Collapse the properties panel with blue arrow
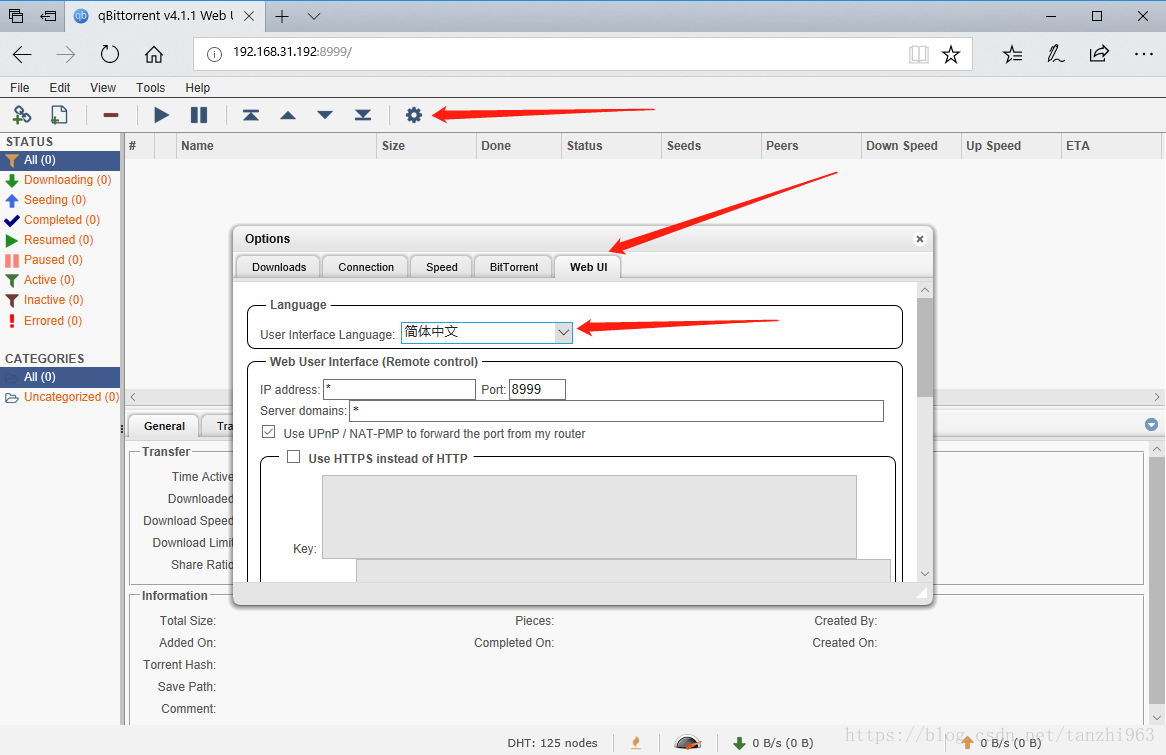 tap(1151, 425)
